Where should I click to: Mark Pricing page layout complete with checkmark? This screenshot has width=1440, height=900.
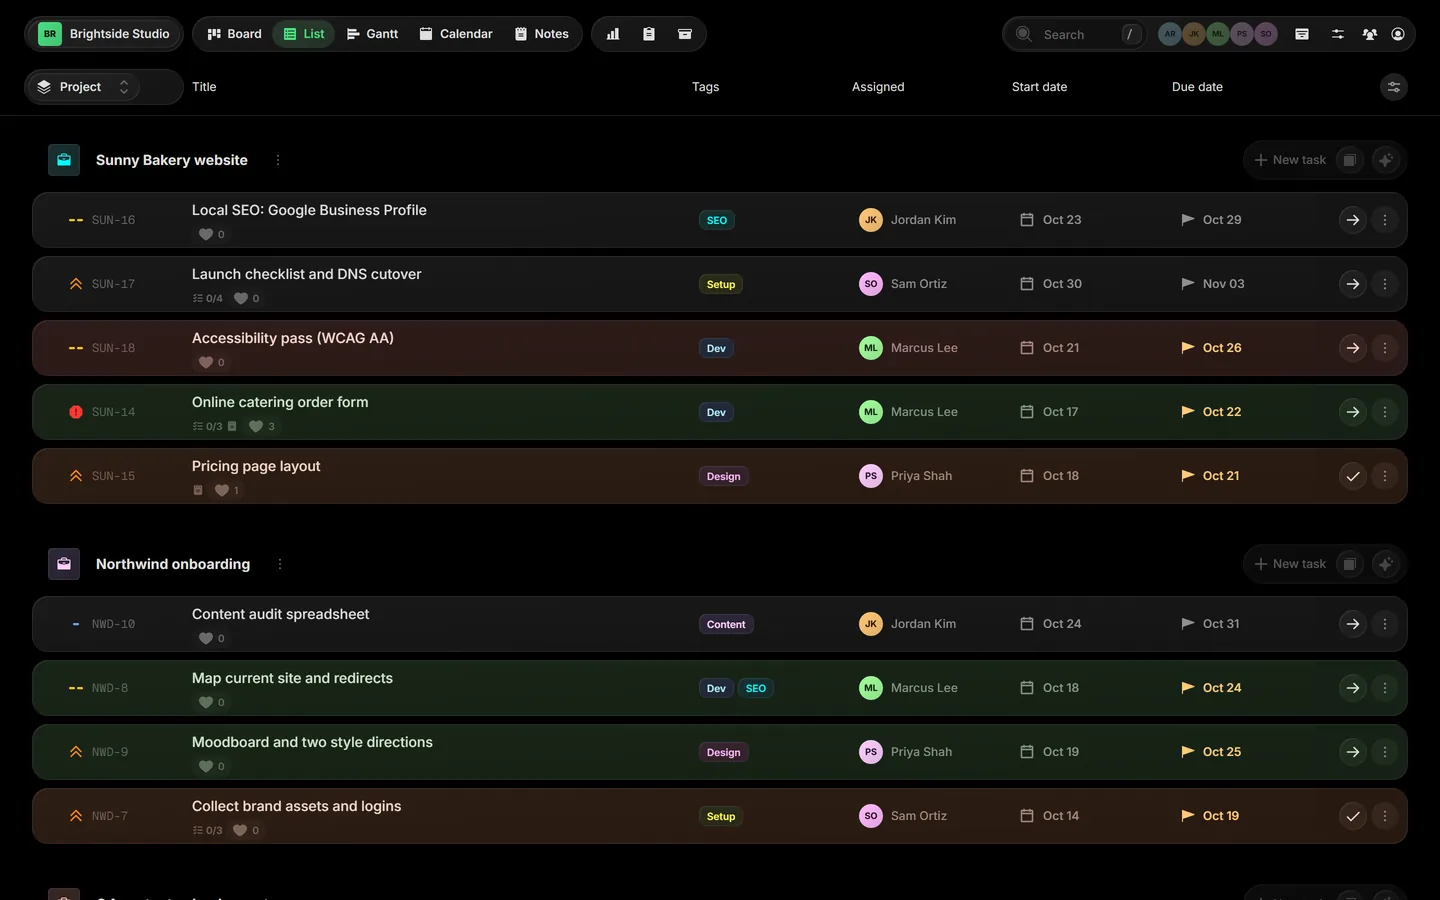[x=1353, y=476]
